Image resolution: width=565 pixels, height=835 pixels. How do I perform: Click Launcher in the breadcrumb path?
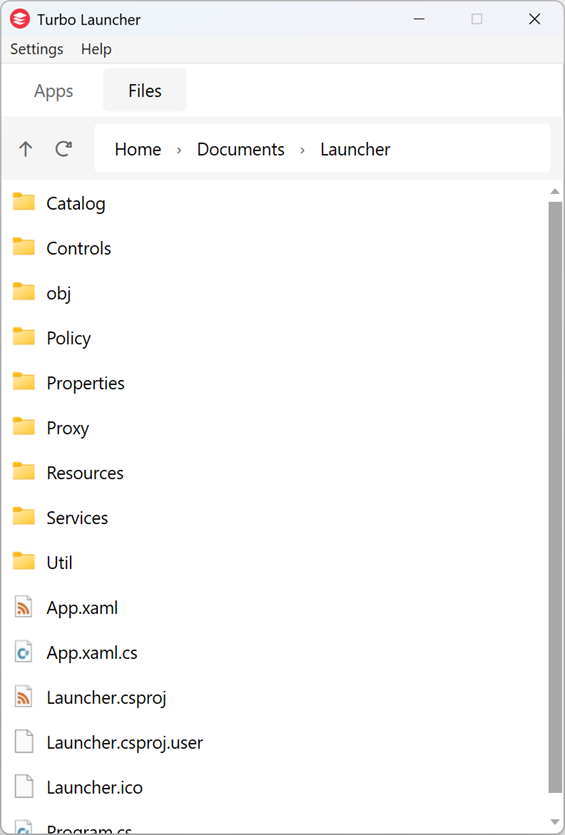pos(355,149)
